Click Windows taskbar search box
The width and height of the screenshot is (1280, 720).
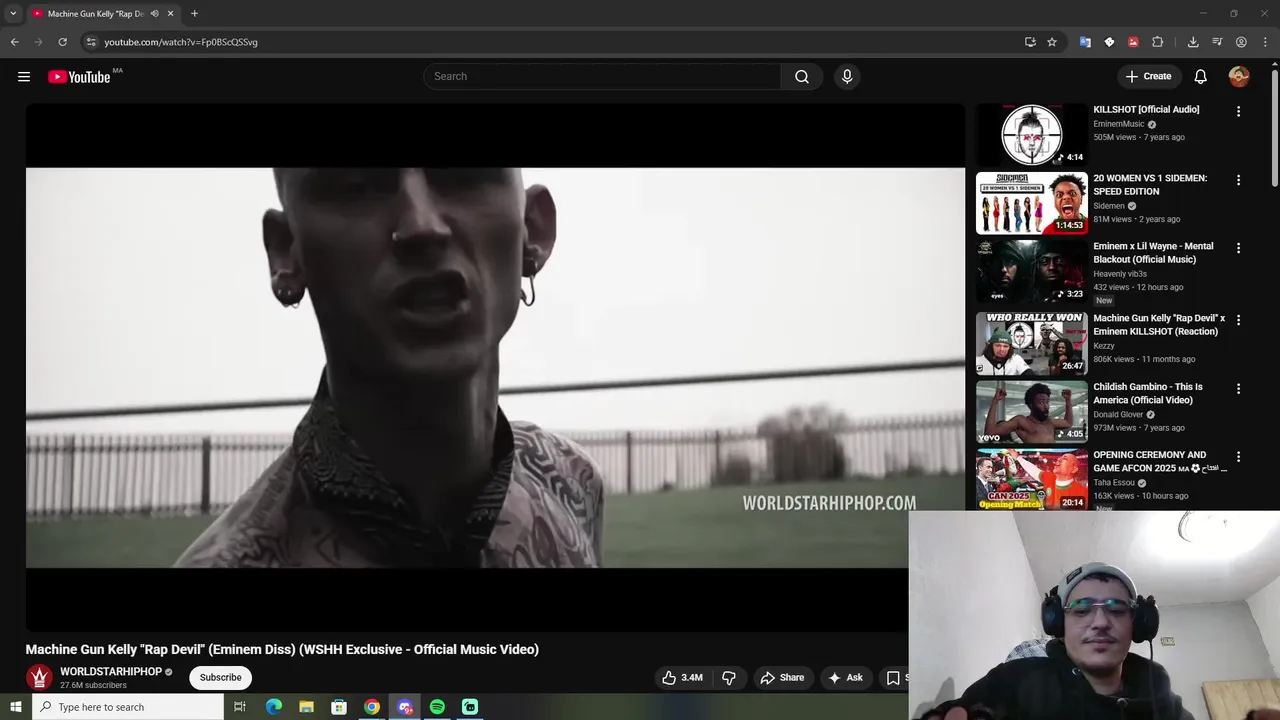127,707
